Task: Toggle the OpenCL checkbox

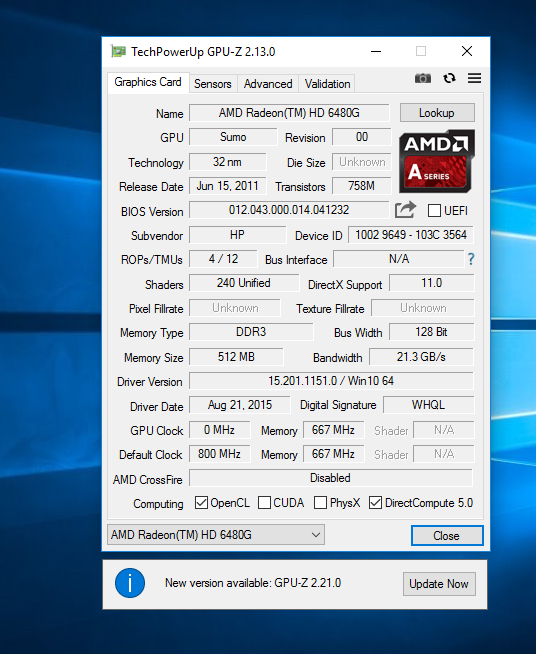Action: 201,503
